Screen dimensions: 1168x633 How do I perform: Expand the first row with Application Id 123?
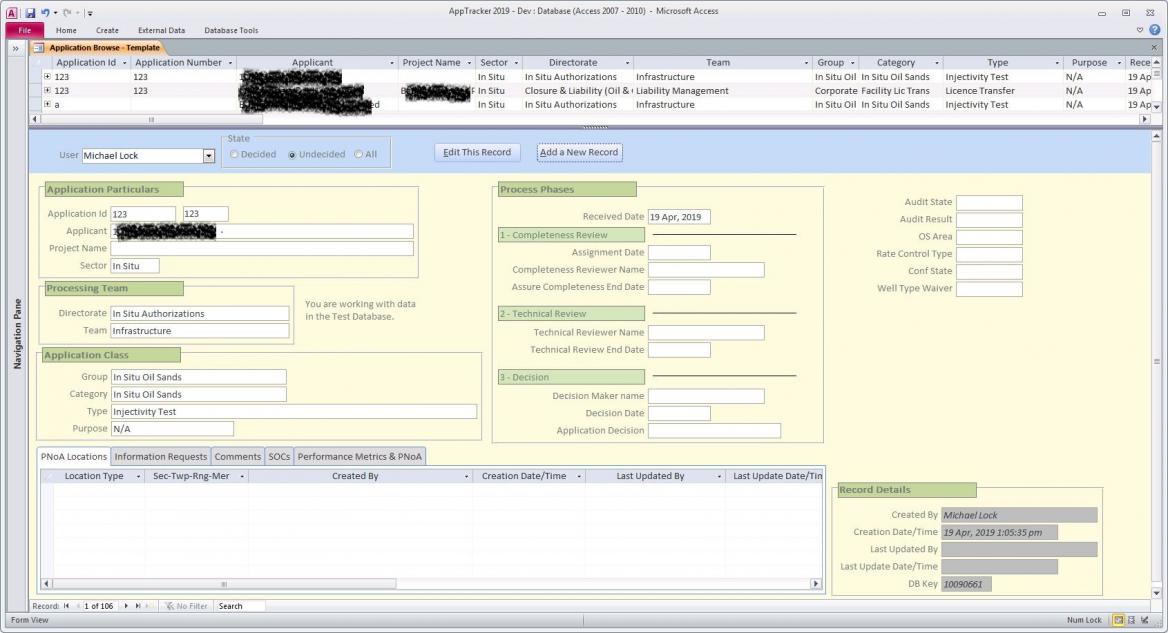click(x=47, y=77)
